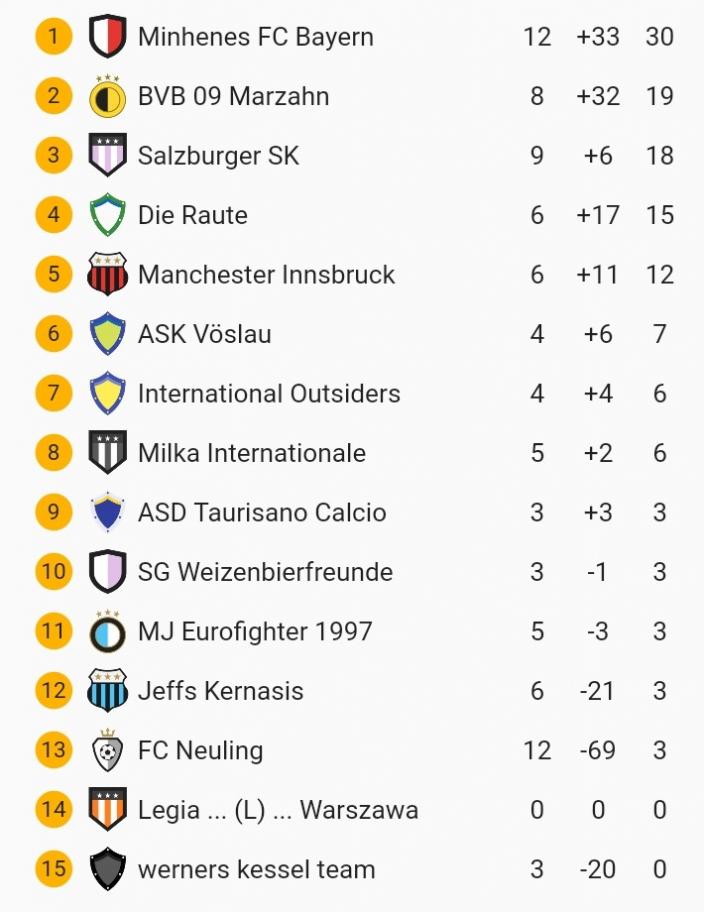Click Milka Internationale black-white striped crest
This screenshot has width=704, height=912.
[107, 453]
